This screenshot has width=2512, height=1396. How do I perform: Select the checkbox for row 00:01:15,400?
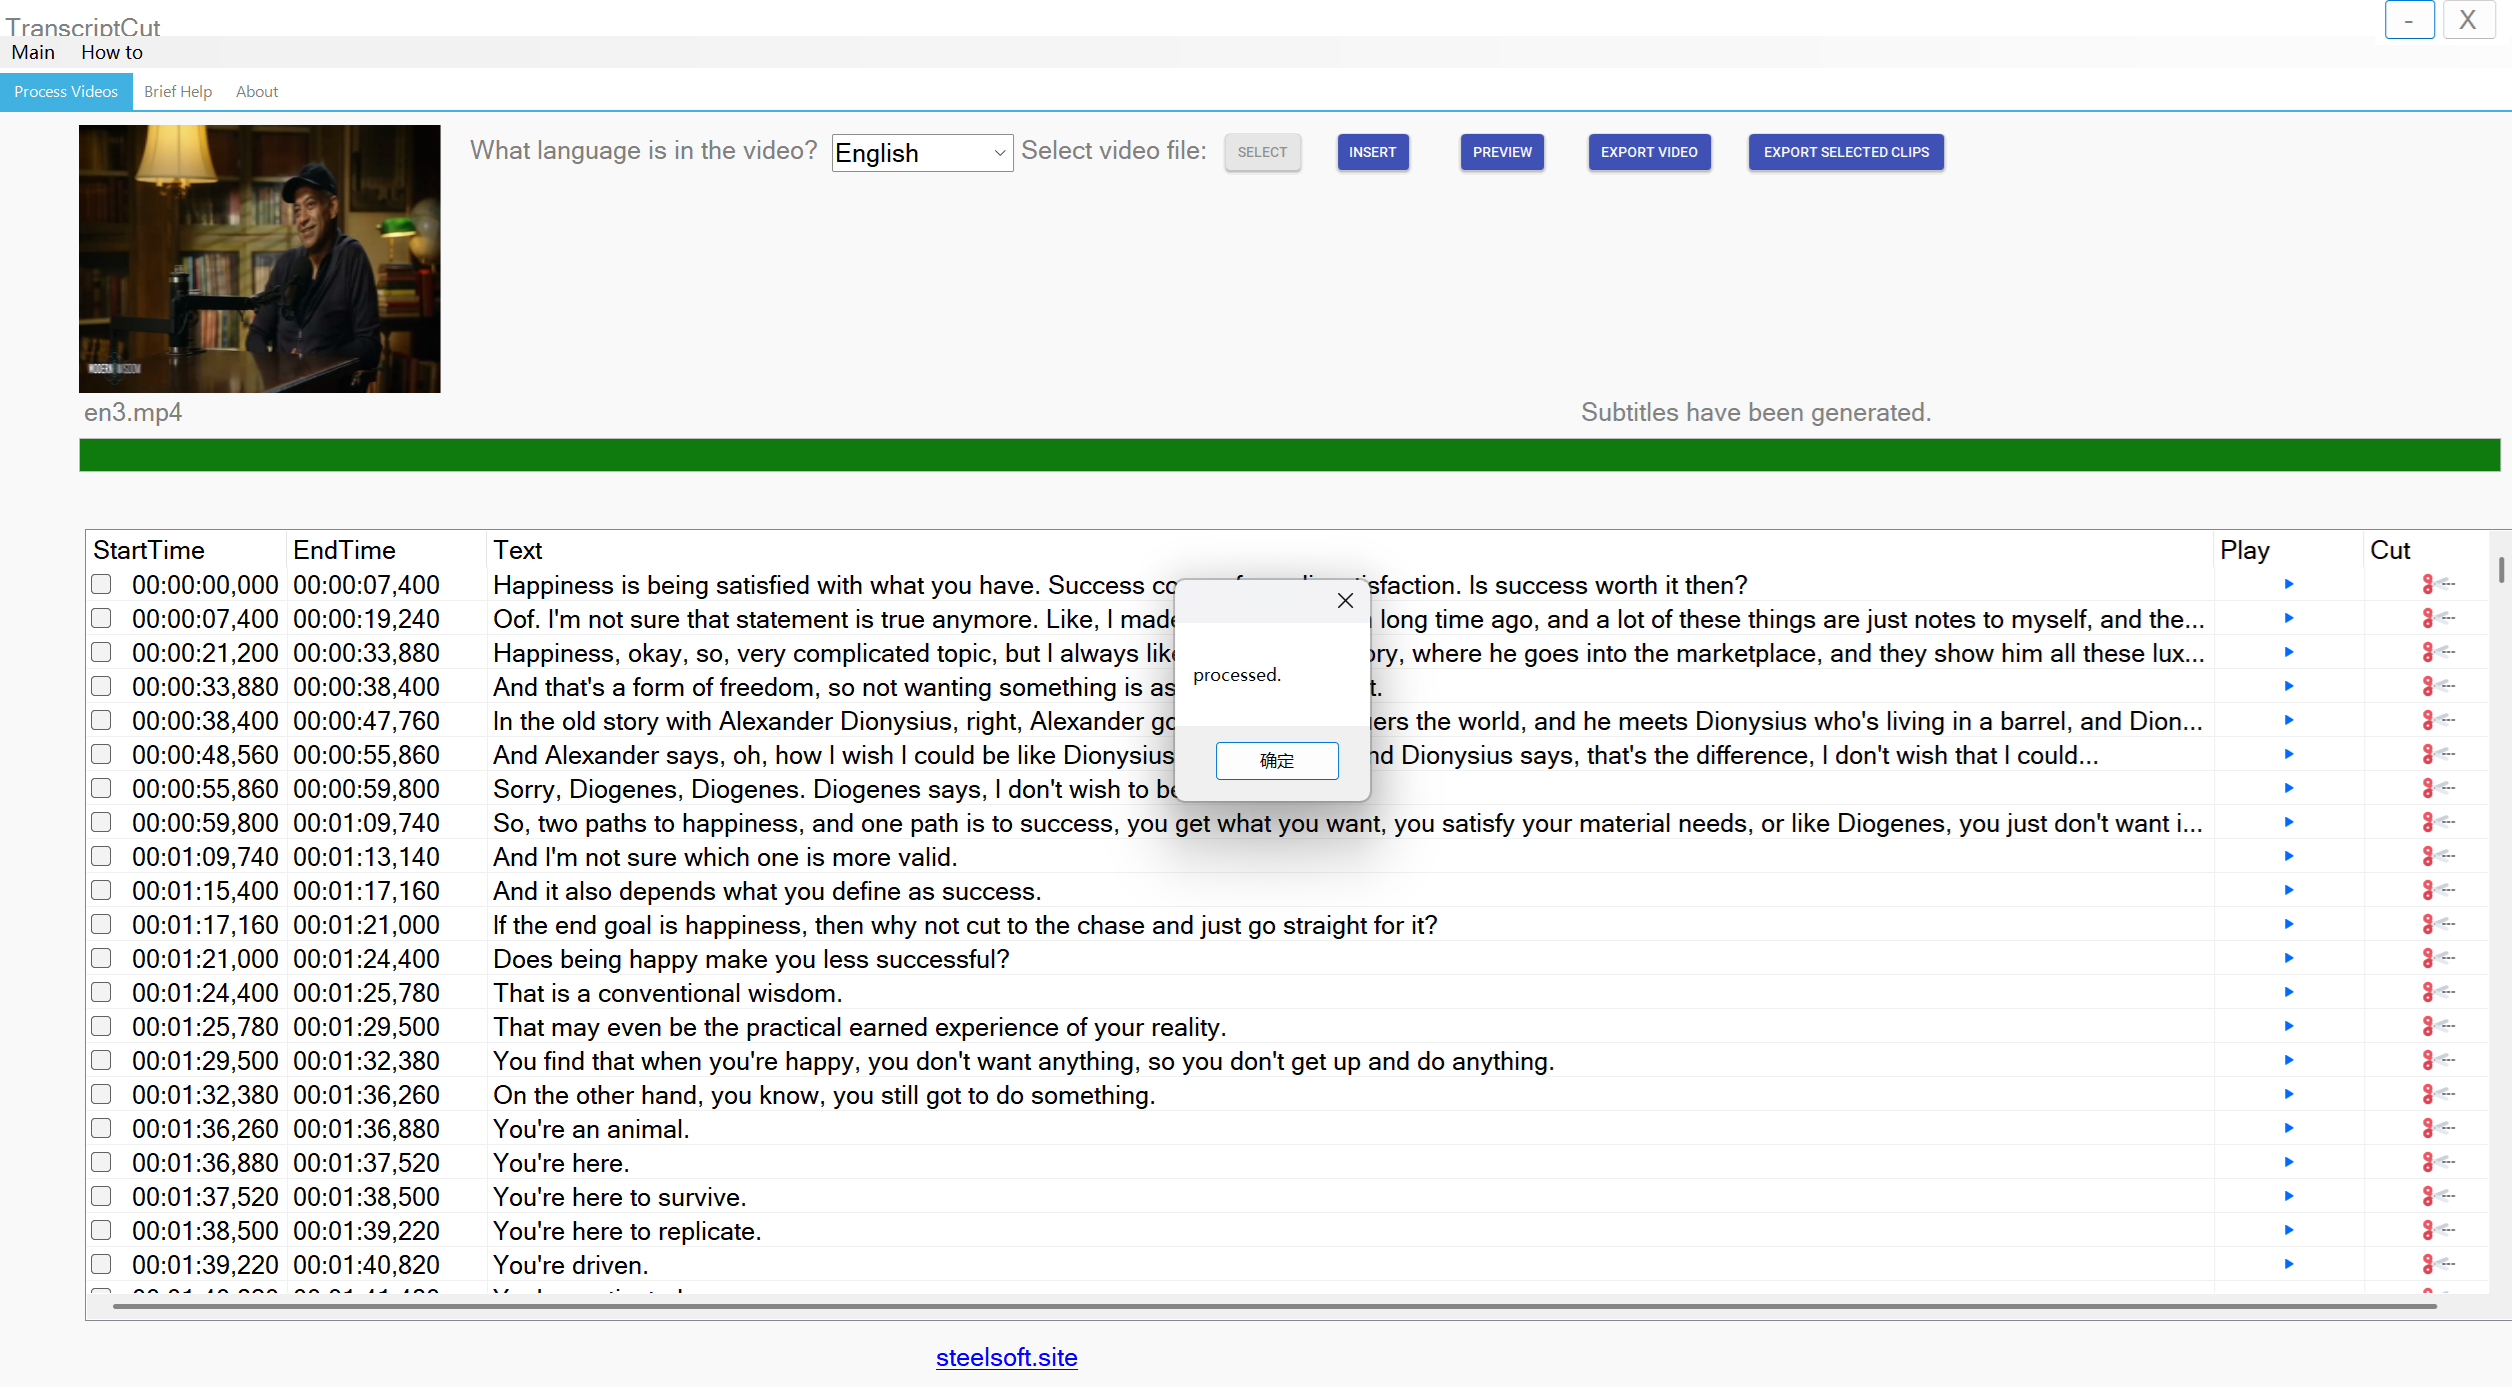point(101,890)
